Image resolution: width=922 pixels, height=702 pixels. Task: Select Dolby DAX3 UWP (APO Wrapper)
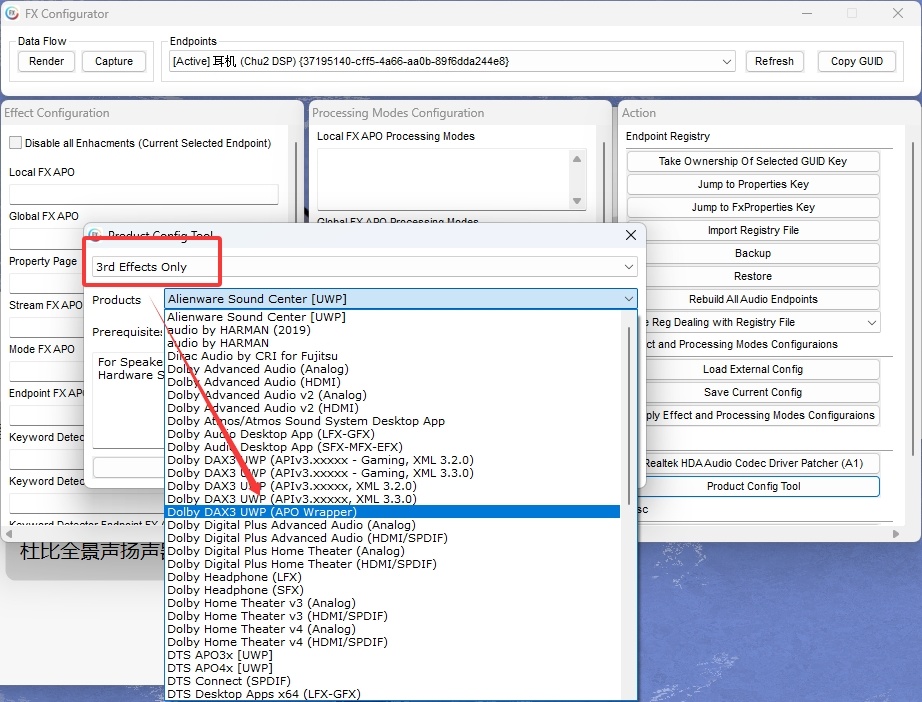(393, 512)
